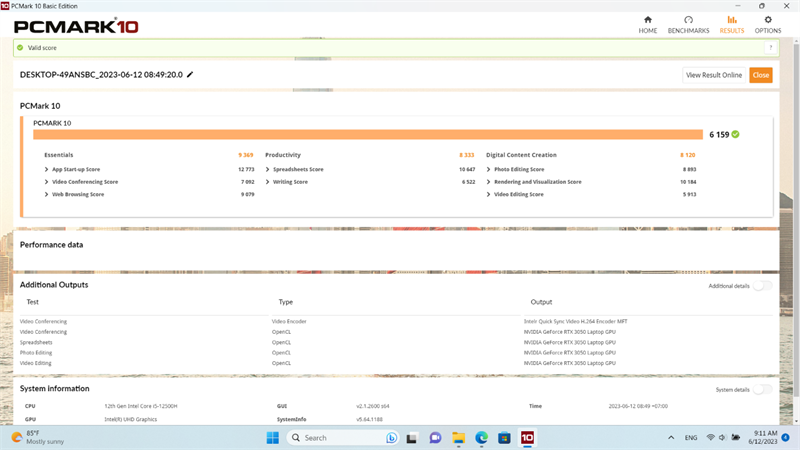
Task: Open File Explorer from the taskbar
Action: click(458, 438)
